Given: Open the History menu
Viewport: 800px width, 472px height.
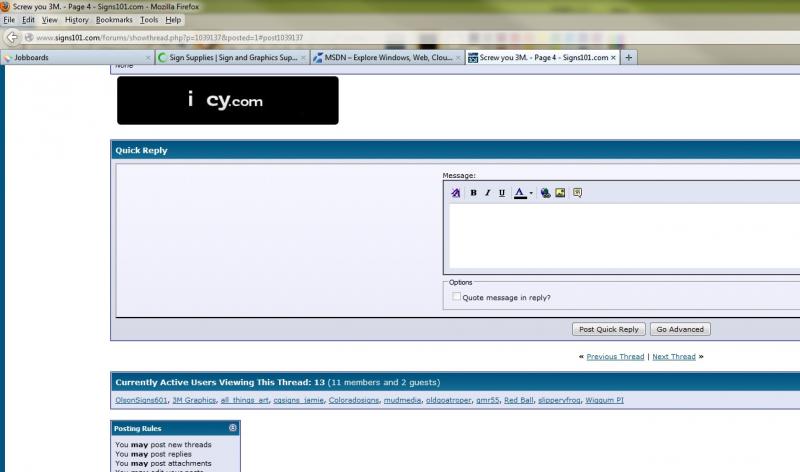Looking at the screenshot, I should tap(77, 20).
